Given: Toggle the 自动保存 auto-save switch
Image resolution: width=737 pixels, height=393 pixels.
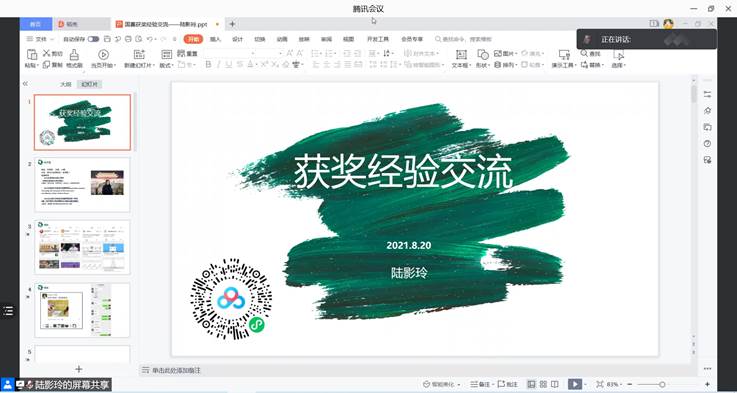Looking at the screenshot, I should (x=93, y=39).
